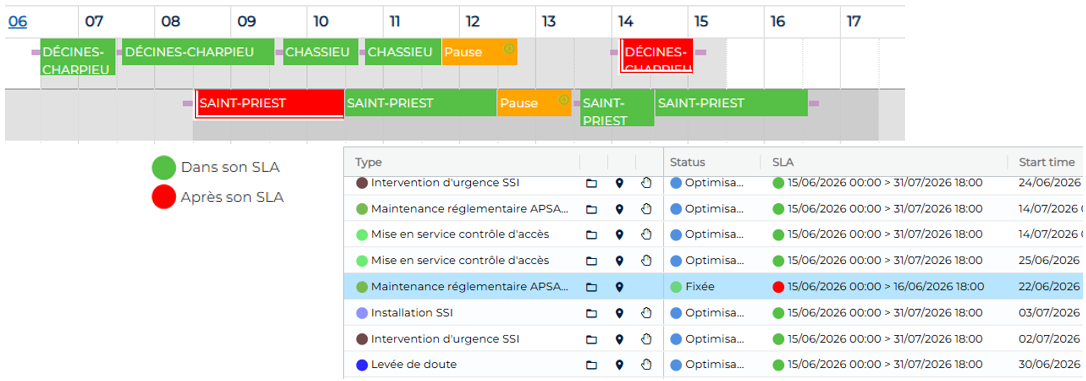This screenshot has width=1086, height=381.
Task: Click location pin in Installation SSI row
Action: tap(619, 313)
